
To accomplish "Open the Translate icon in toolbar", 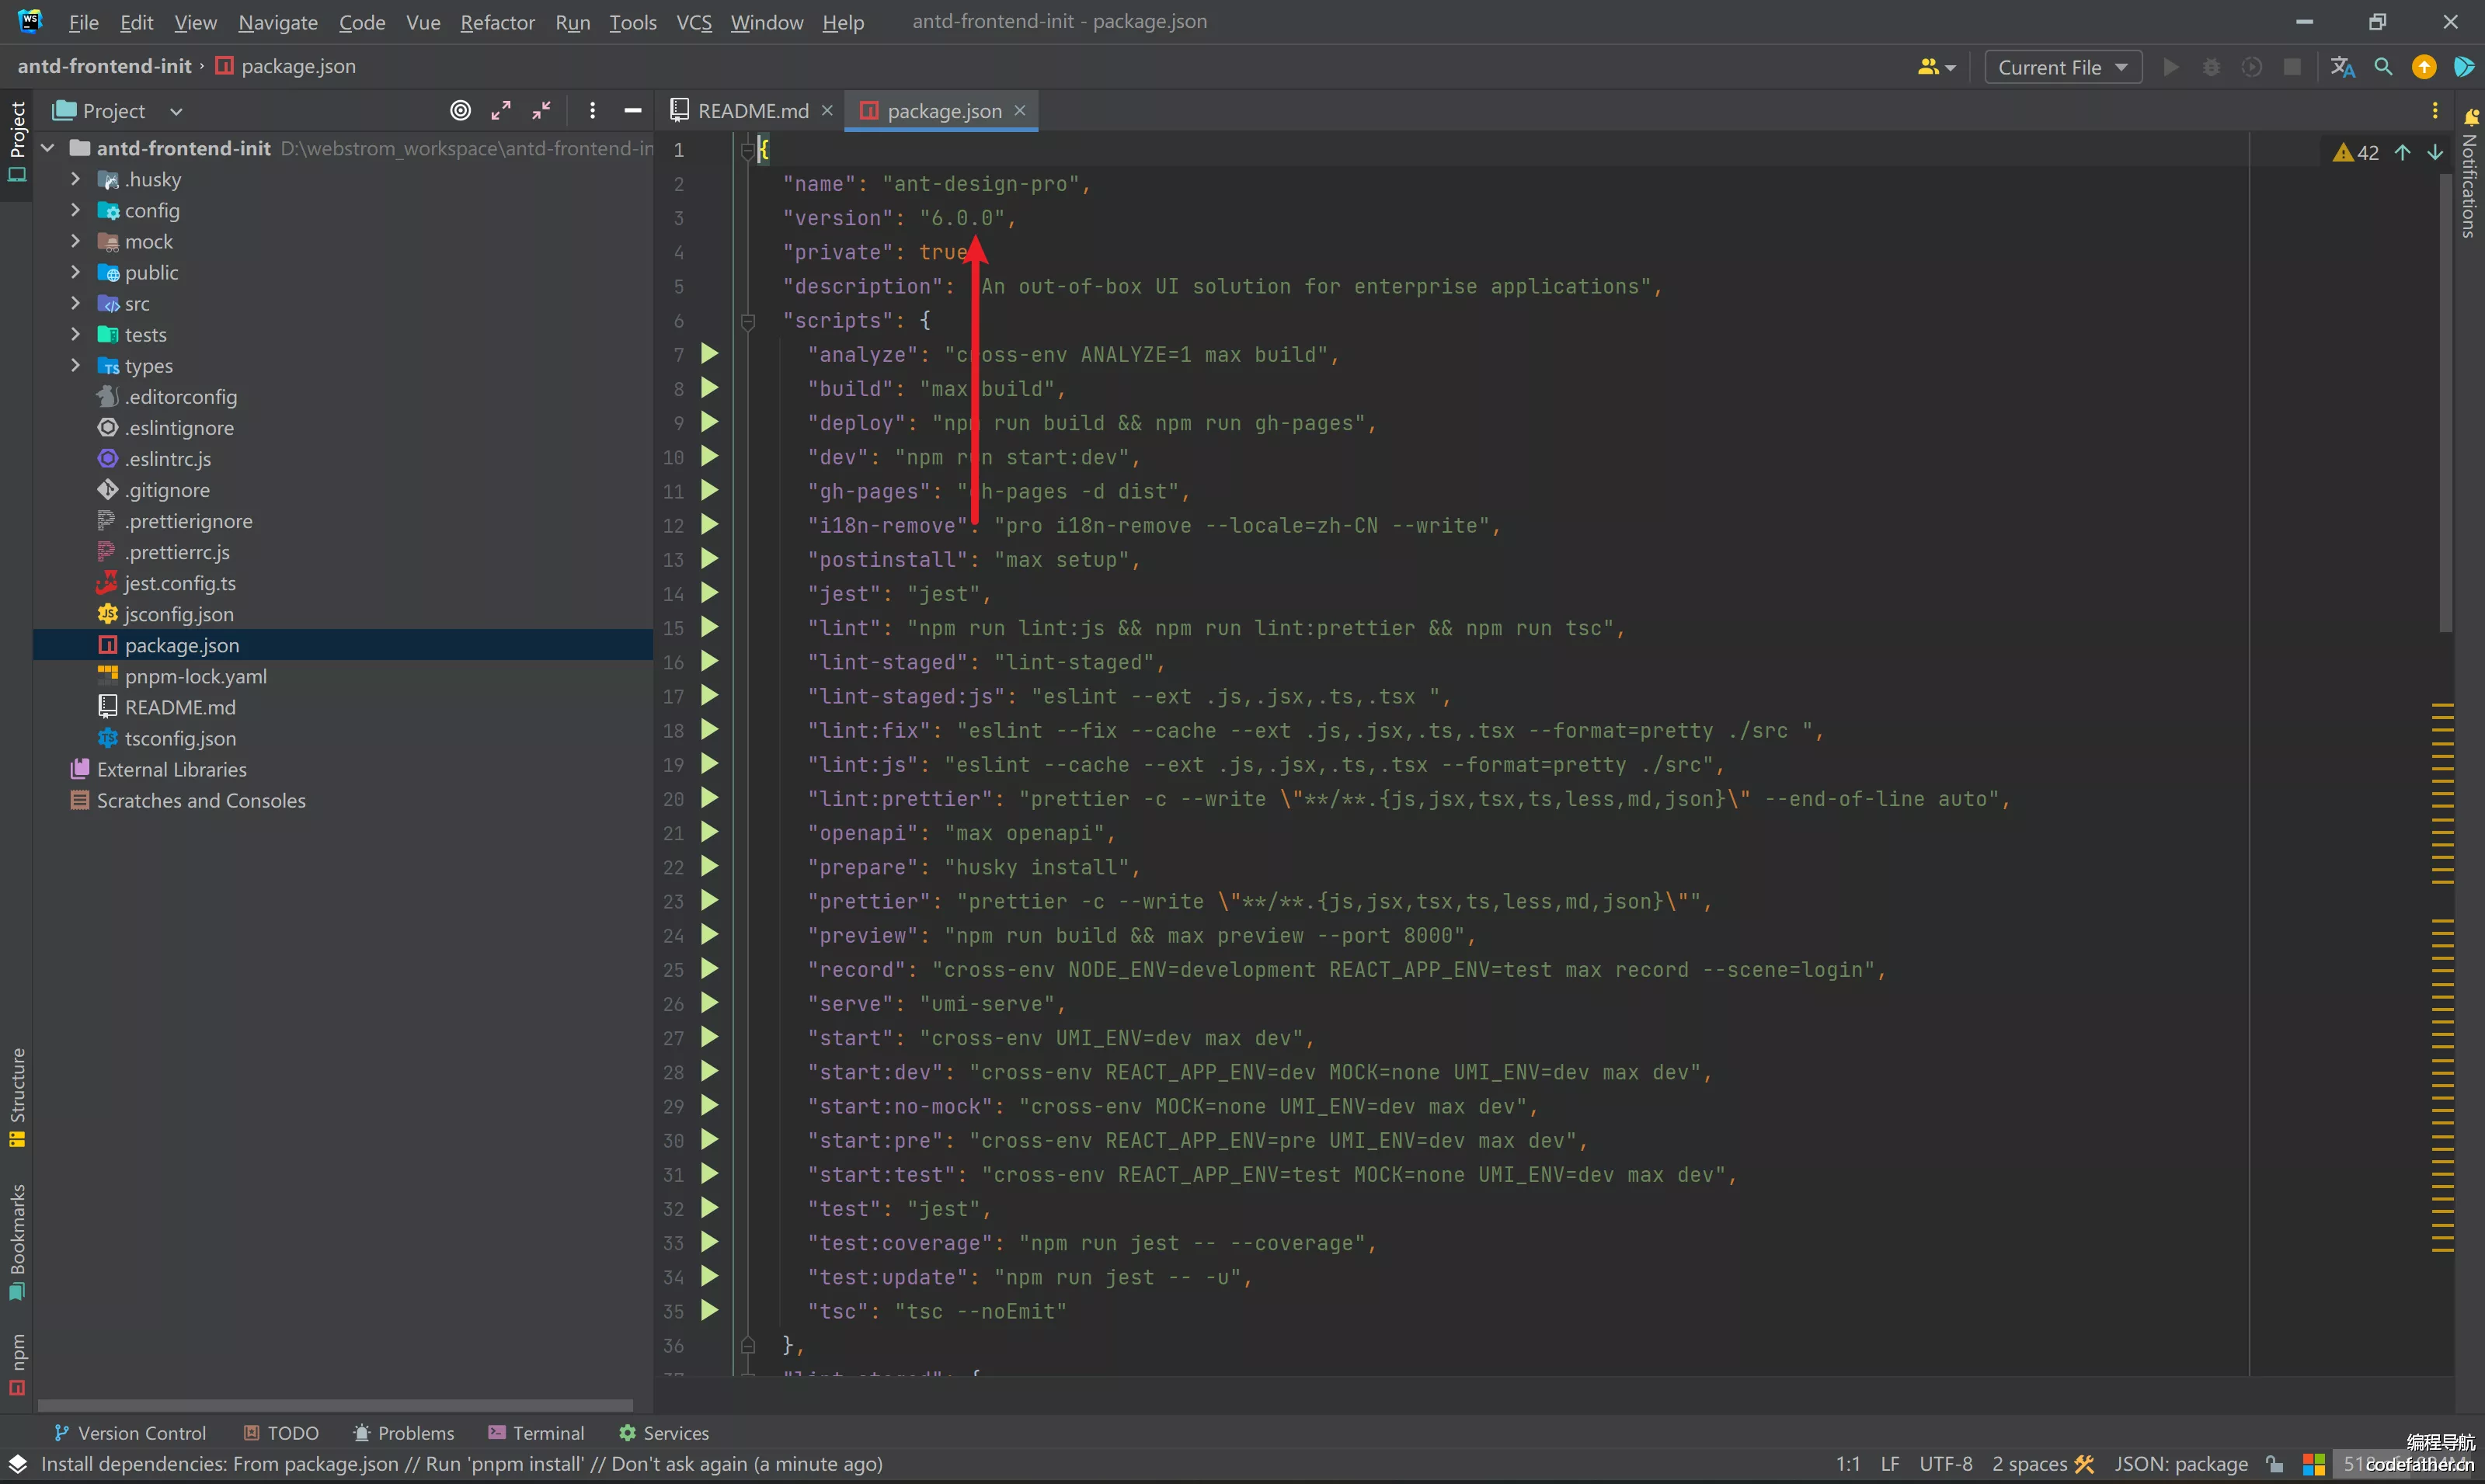I will (x=2342, y=67).
